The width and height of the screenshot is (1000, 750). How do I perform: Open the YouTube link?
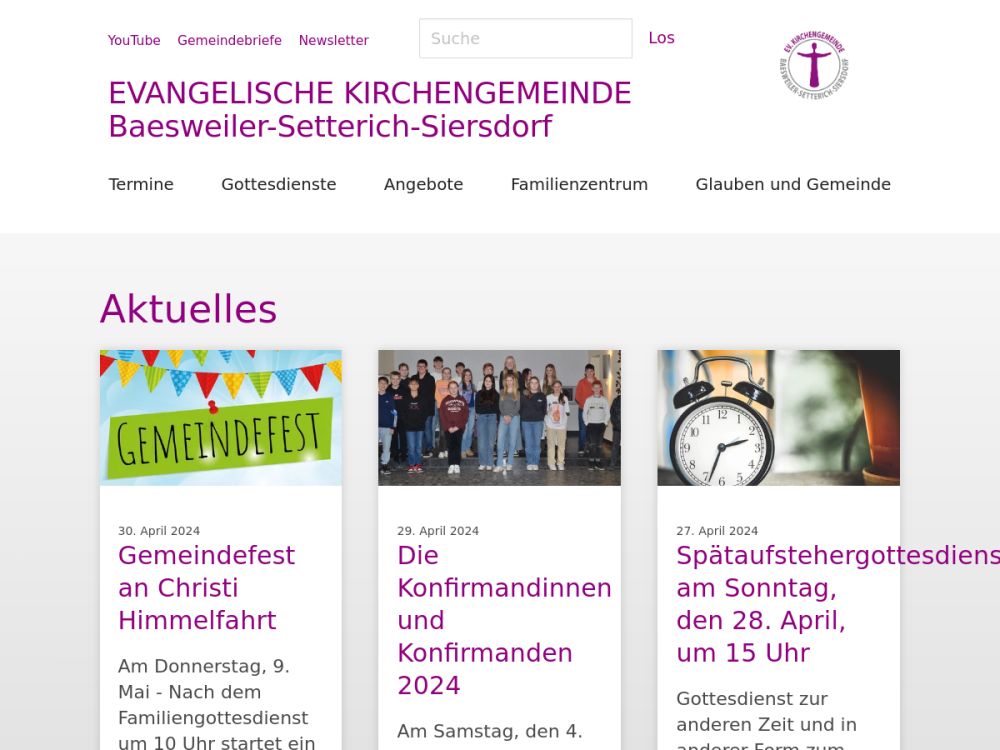134,40
